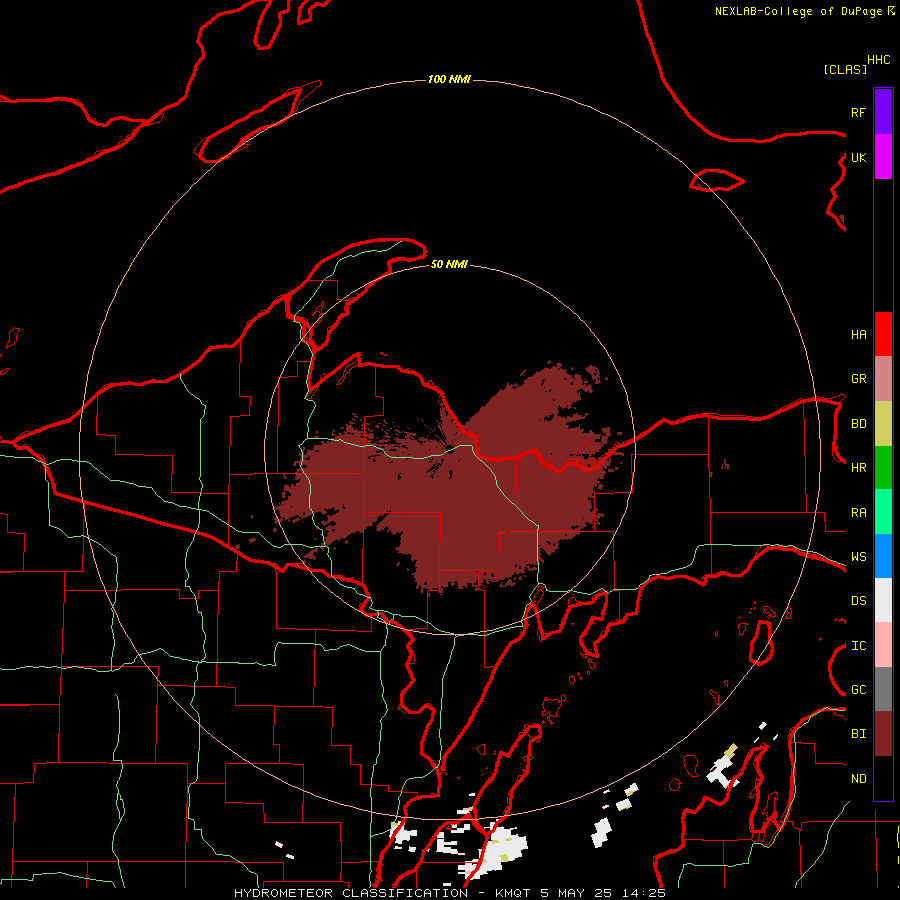Viewport: 900px width, 900px height.
Task: Click the GC legend label
Action: (858, 690)
